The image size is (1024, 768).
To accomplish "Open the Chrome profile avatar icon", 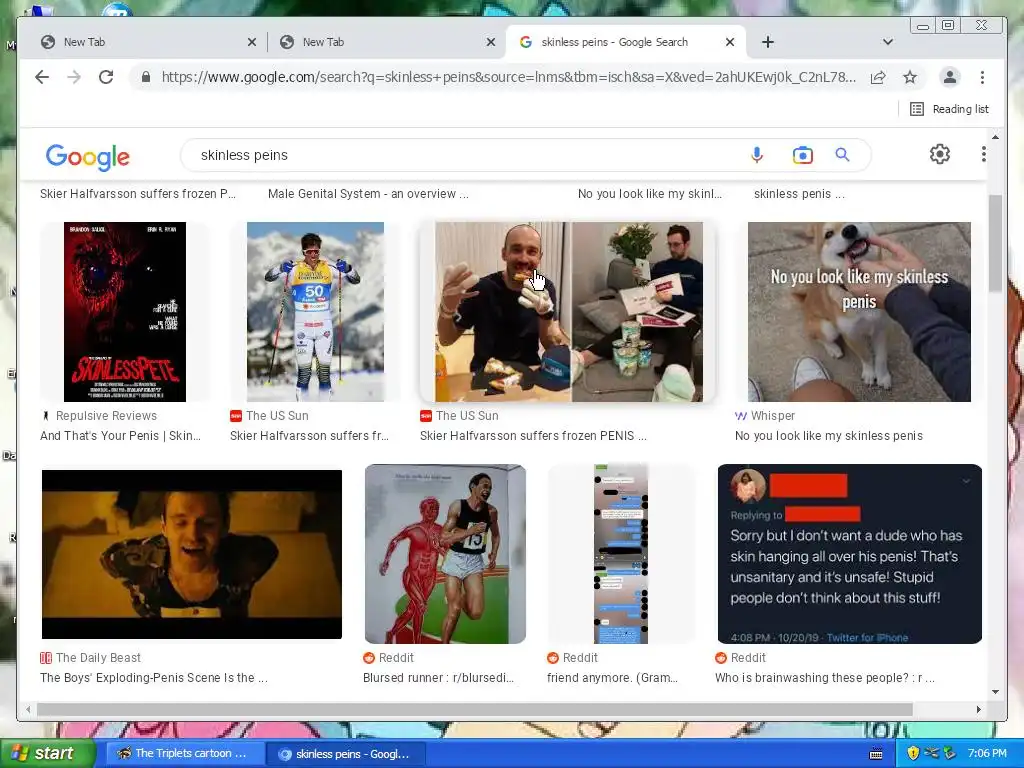I will tap(950, 77).
